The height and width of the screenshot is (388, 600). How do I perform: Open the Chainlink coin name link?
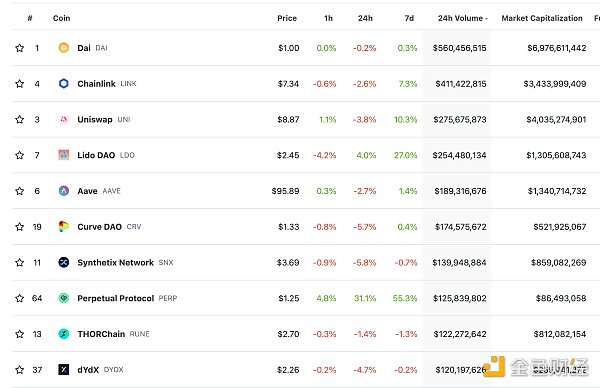96,83
